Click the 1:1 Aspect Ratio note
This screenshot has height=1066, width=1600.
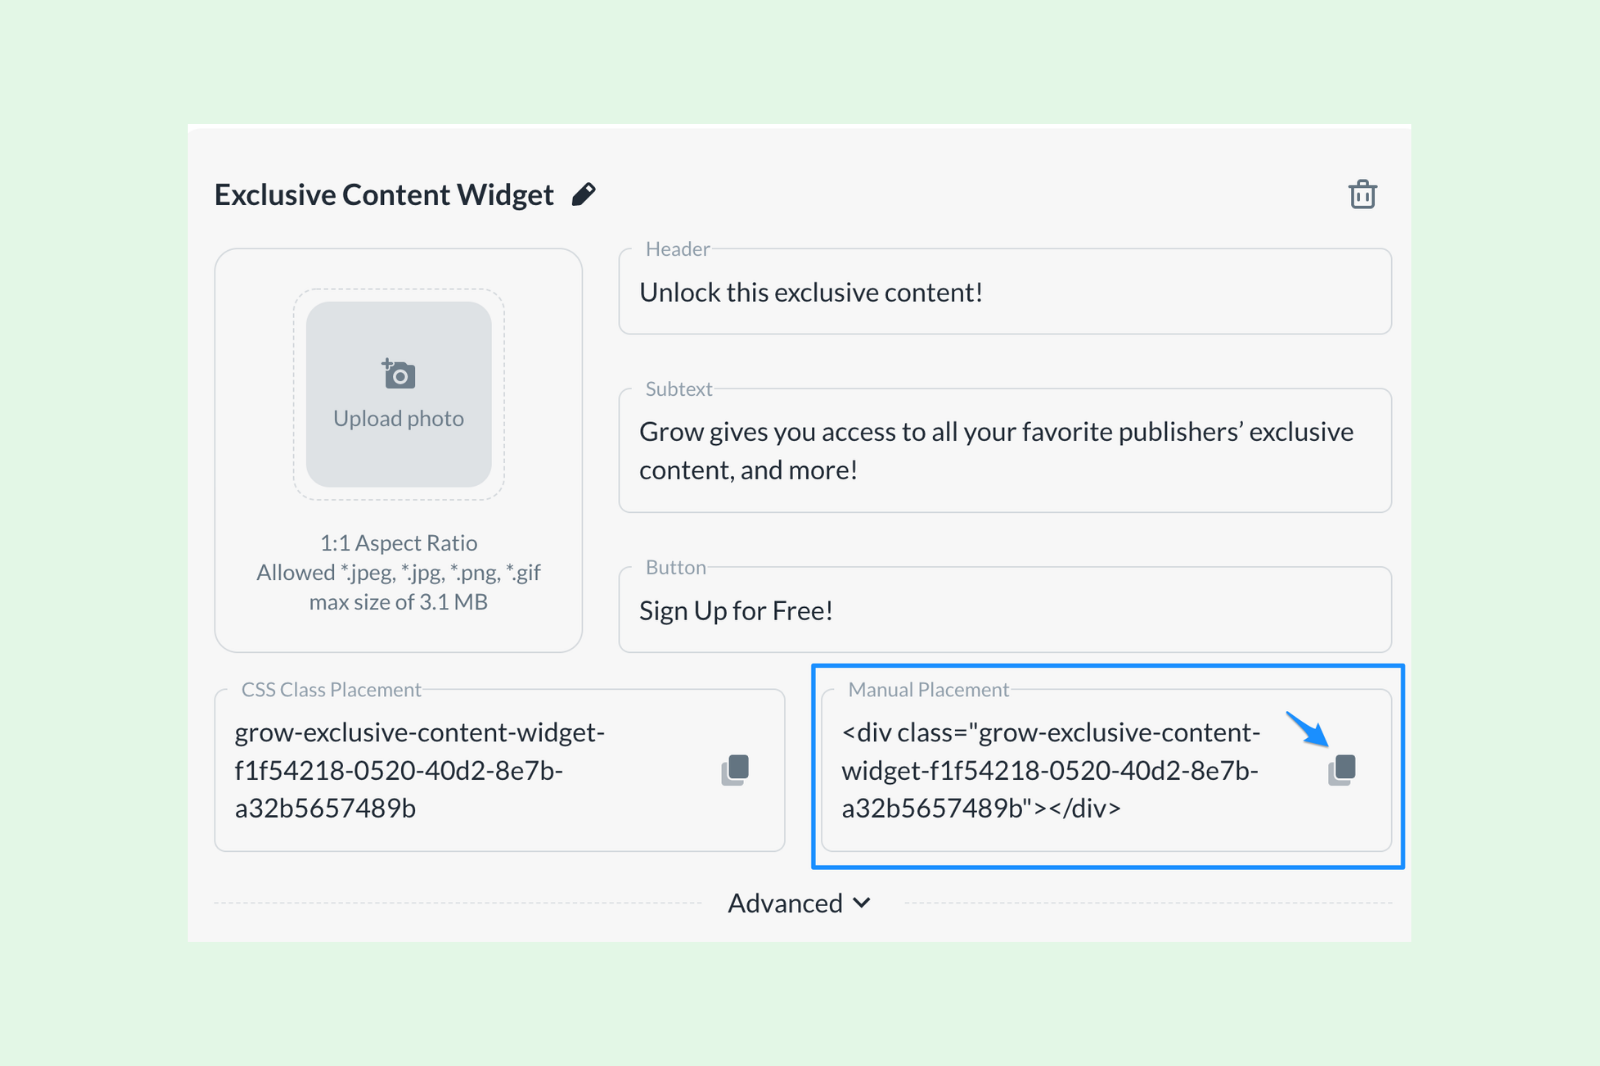(x=398, y=543)
